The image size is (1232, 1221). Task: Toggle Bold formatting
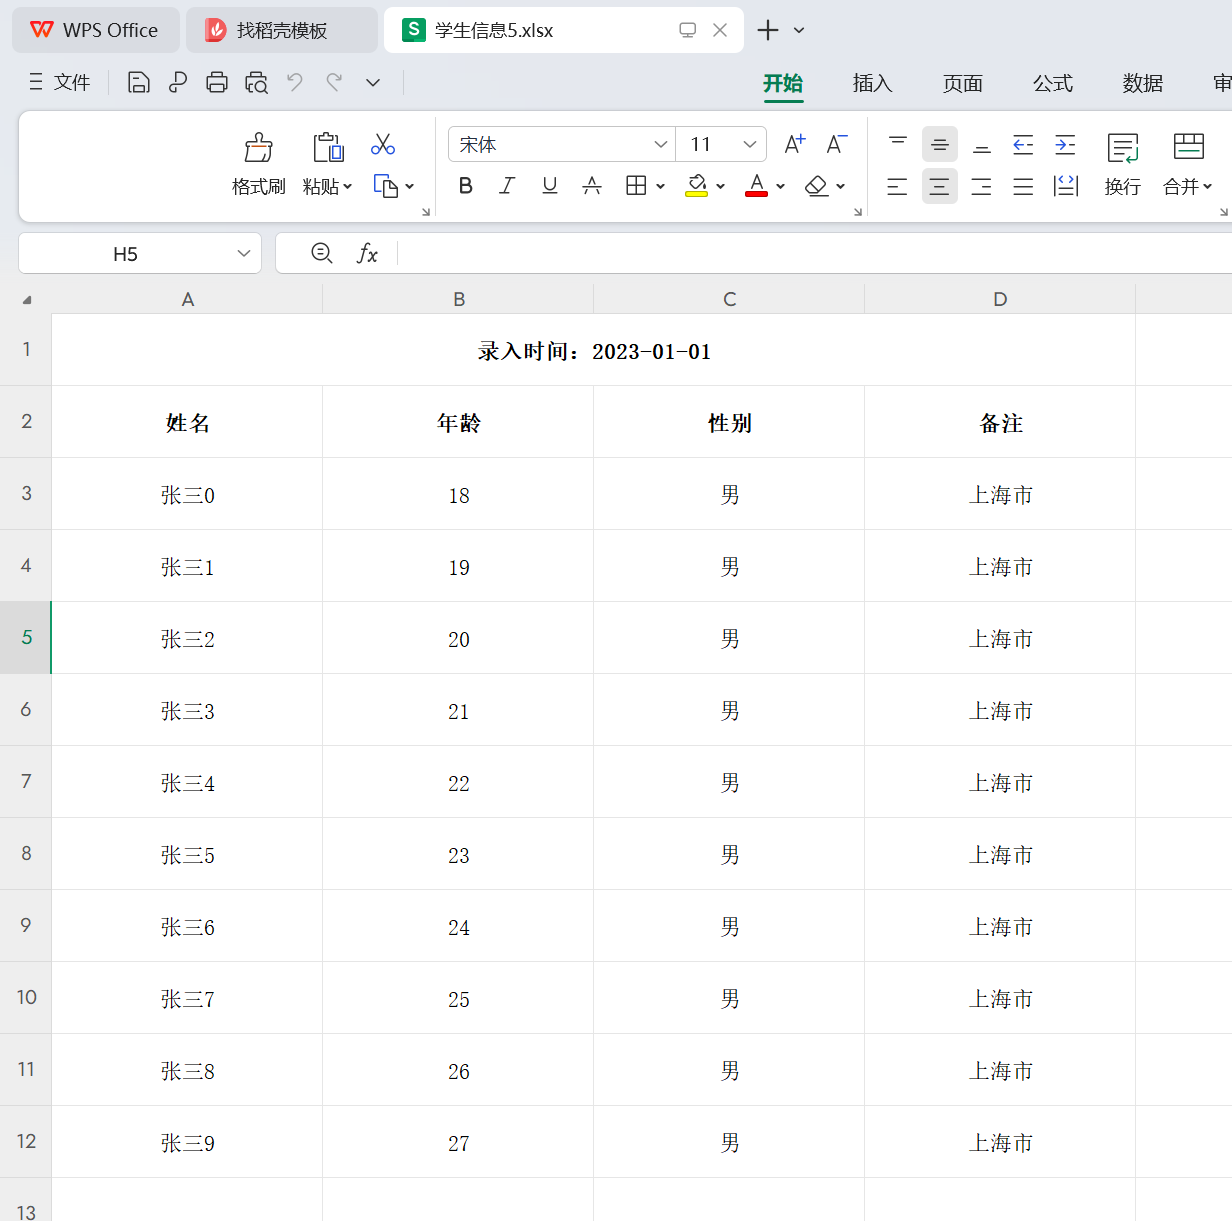click(465, 186)
